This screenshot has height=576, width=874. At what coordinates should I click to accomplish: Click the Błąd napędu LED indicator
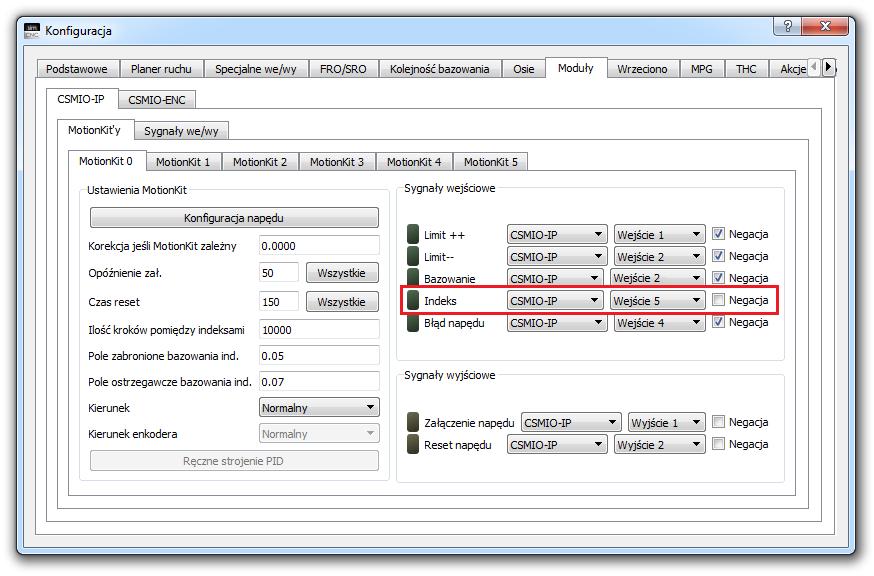pyautogui.click(x=412, y=322)
